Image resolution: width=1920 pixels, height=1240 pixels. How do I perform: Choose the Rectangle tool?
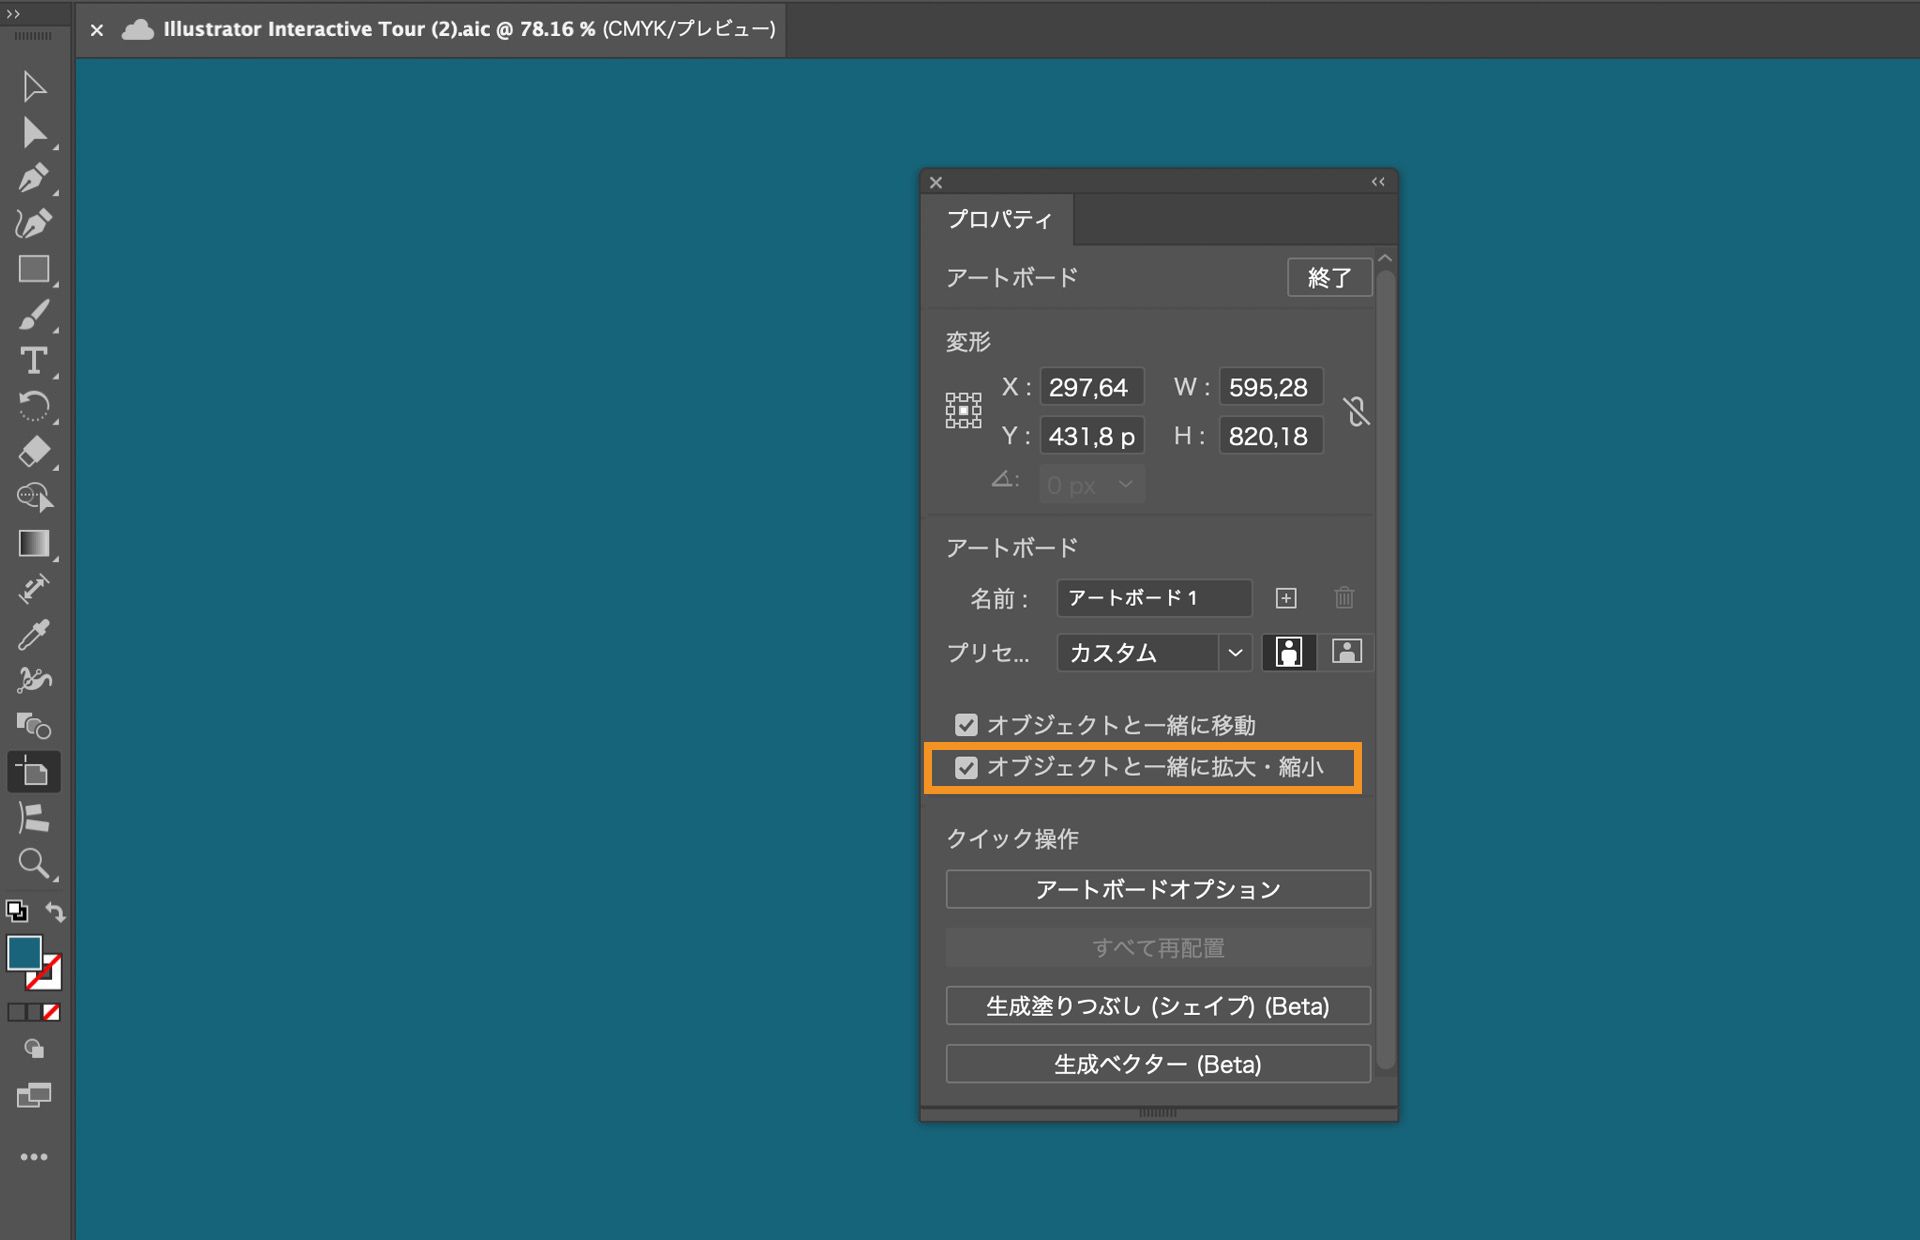pos(33,269)
